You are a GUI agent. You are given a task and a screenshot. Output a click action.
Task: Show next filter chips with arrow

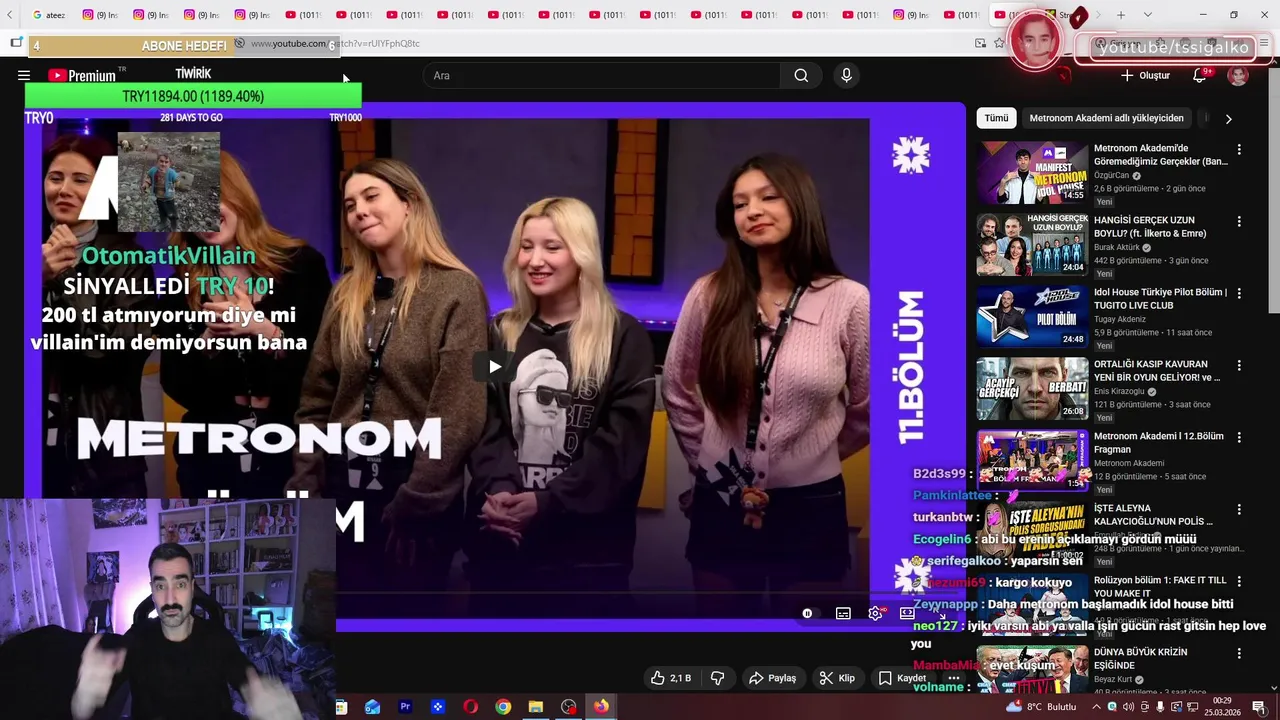pos(1228,118)
